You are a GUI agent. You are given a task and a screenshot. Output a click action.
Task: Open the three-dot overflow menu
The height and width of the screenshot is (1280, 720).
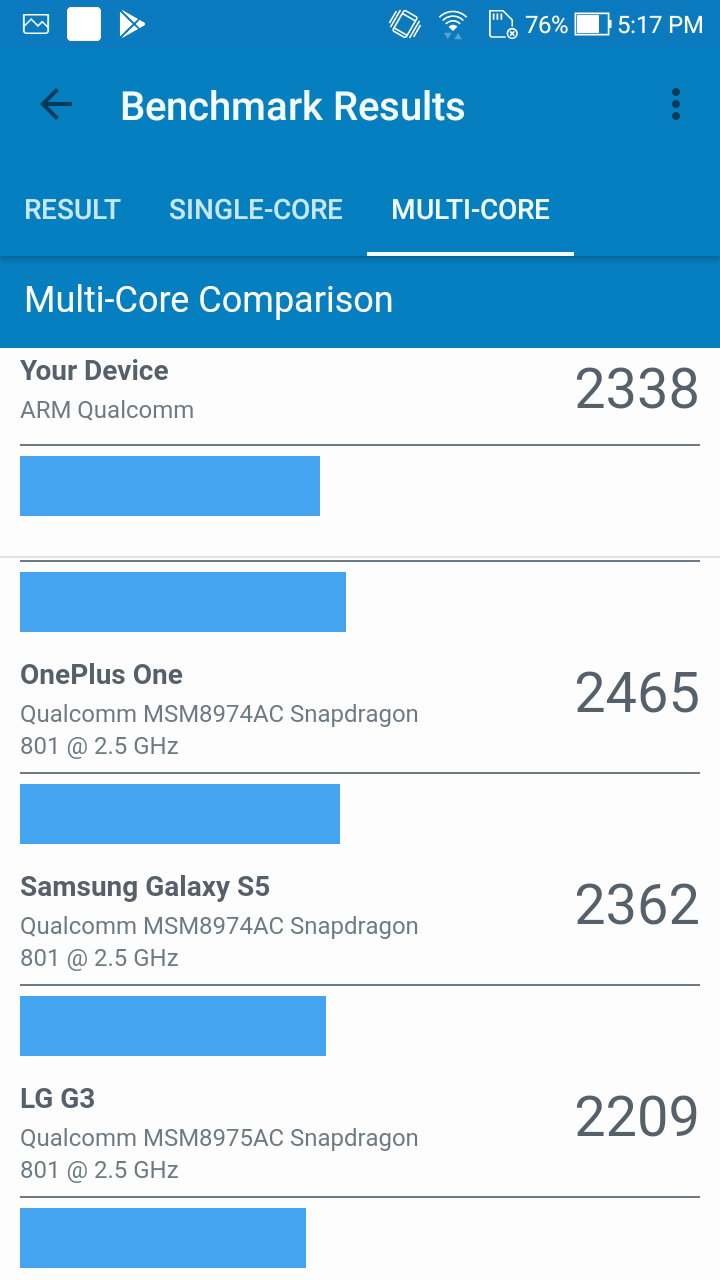click(676, 105)
